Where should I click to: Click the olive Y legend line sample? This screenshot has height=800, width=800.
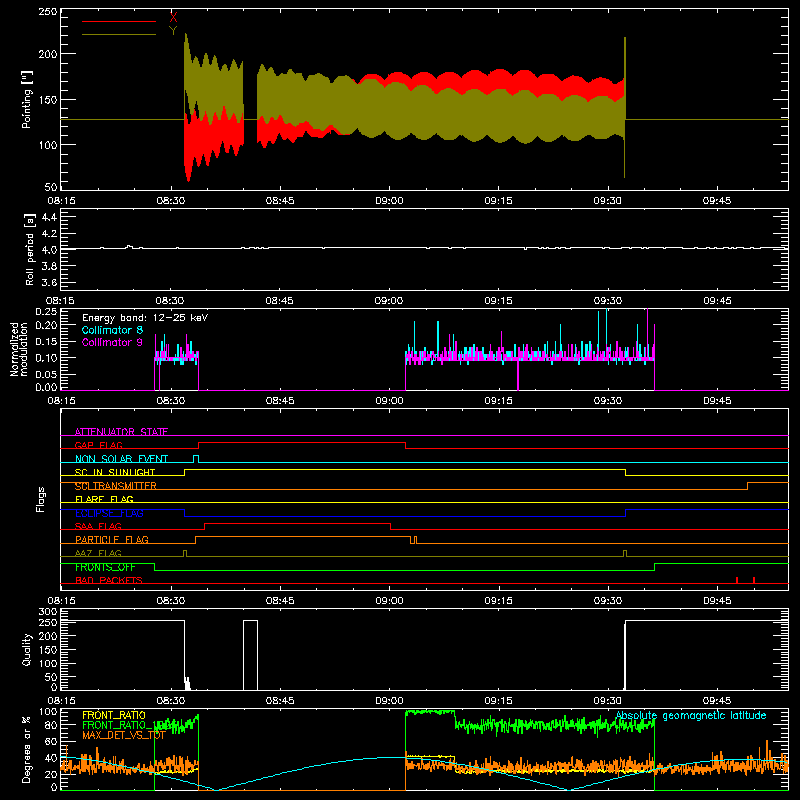coord(119,35)
